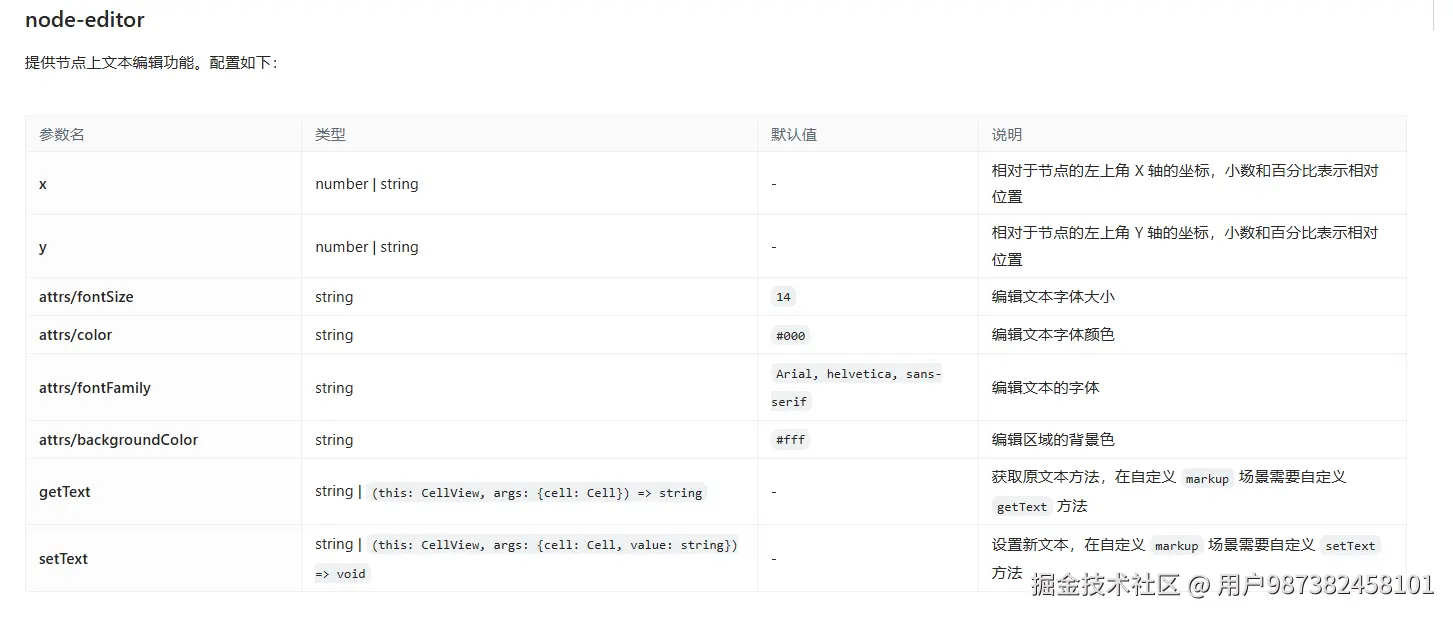Click the setText parameter name in first column
1453x617 pixels.
63,559
